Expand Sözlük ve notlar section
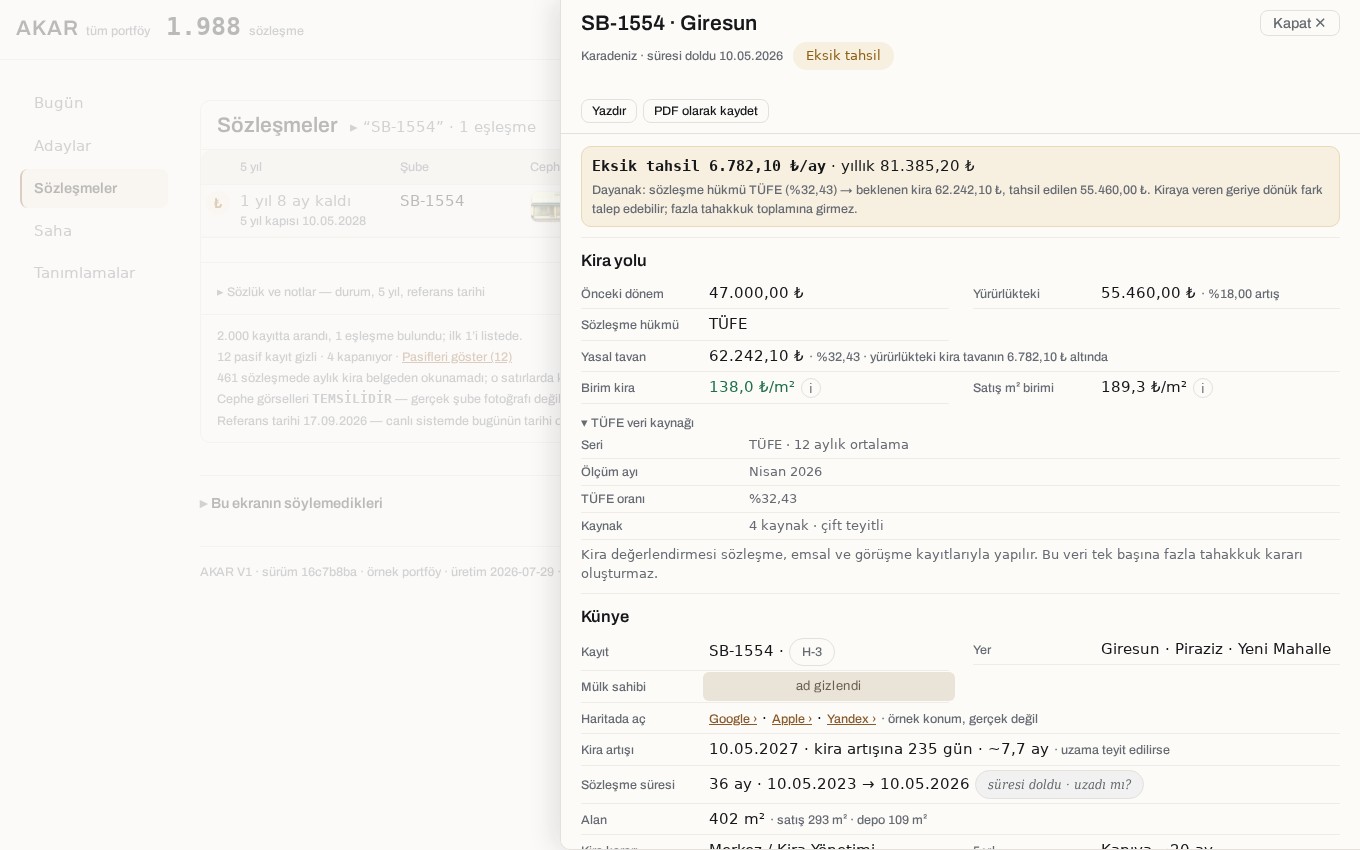Image resolution: width=1360 pixels, height=850 pixels. click(x=351, y=292)
